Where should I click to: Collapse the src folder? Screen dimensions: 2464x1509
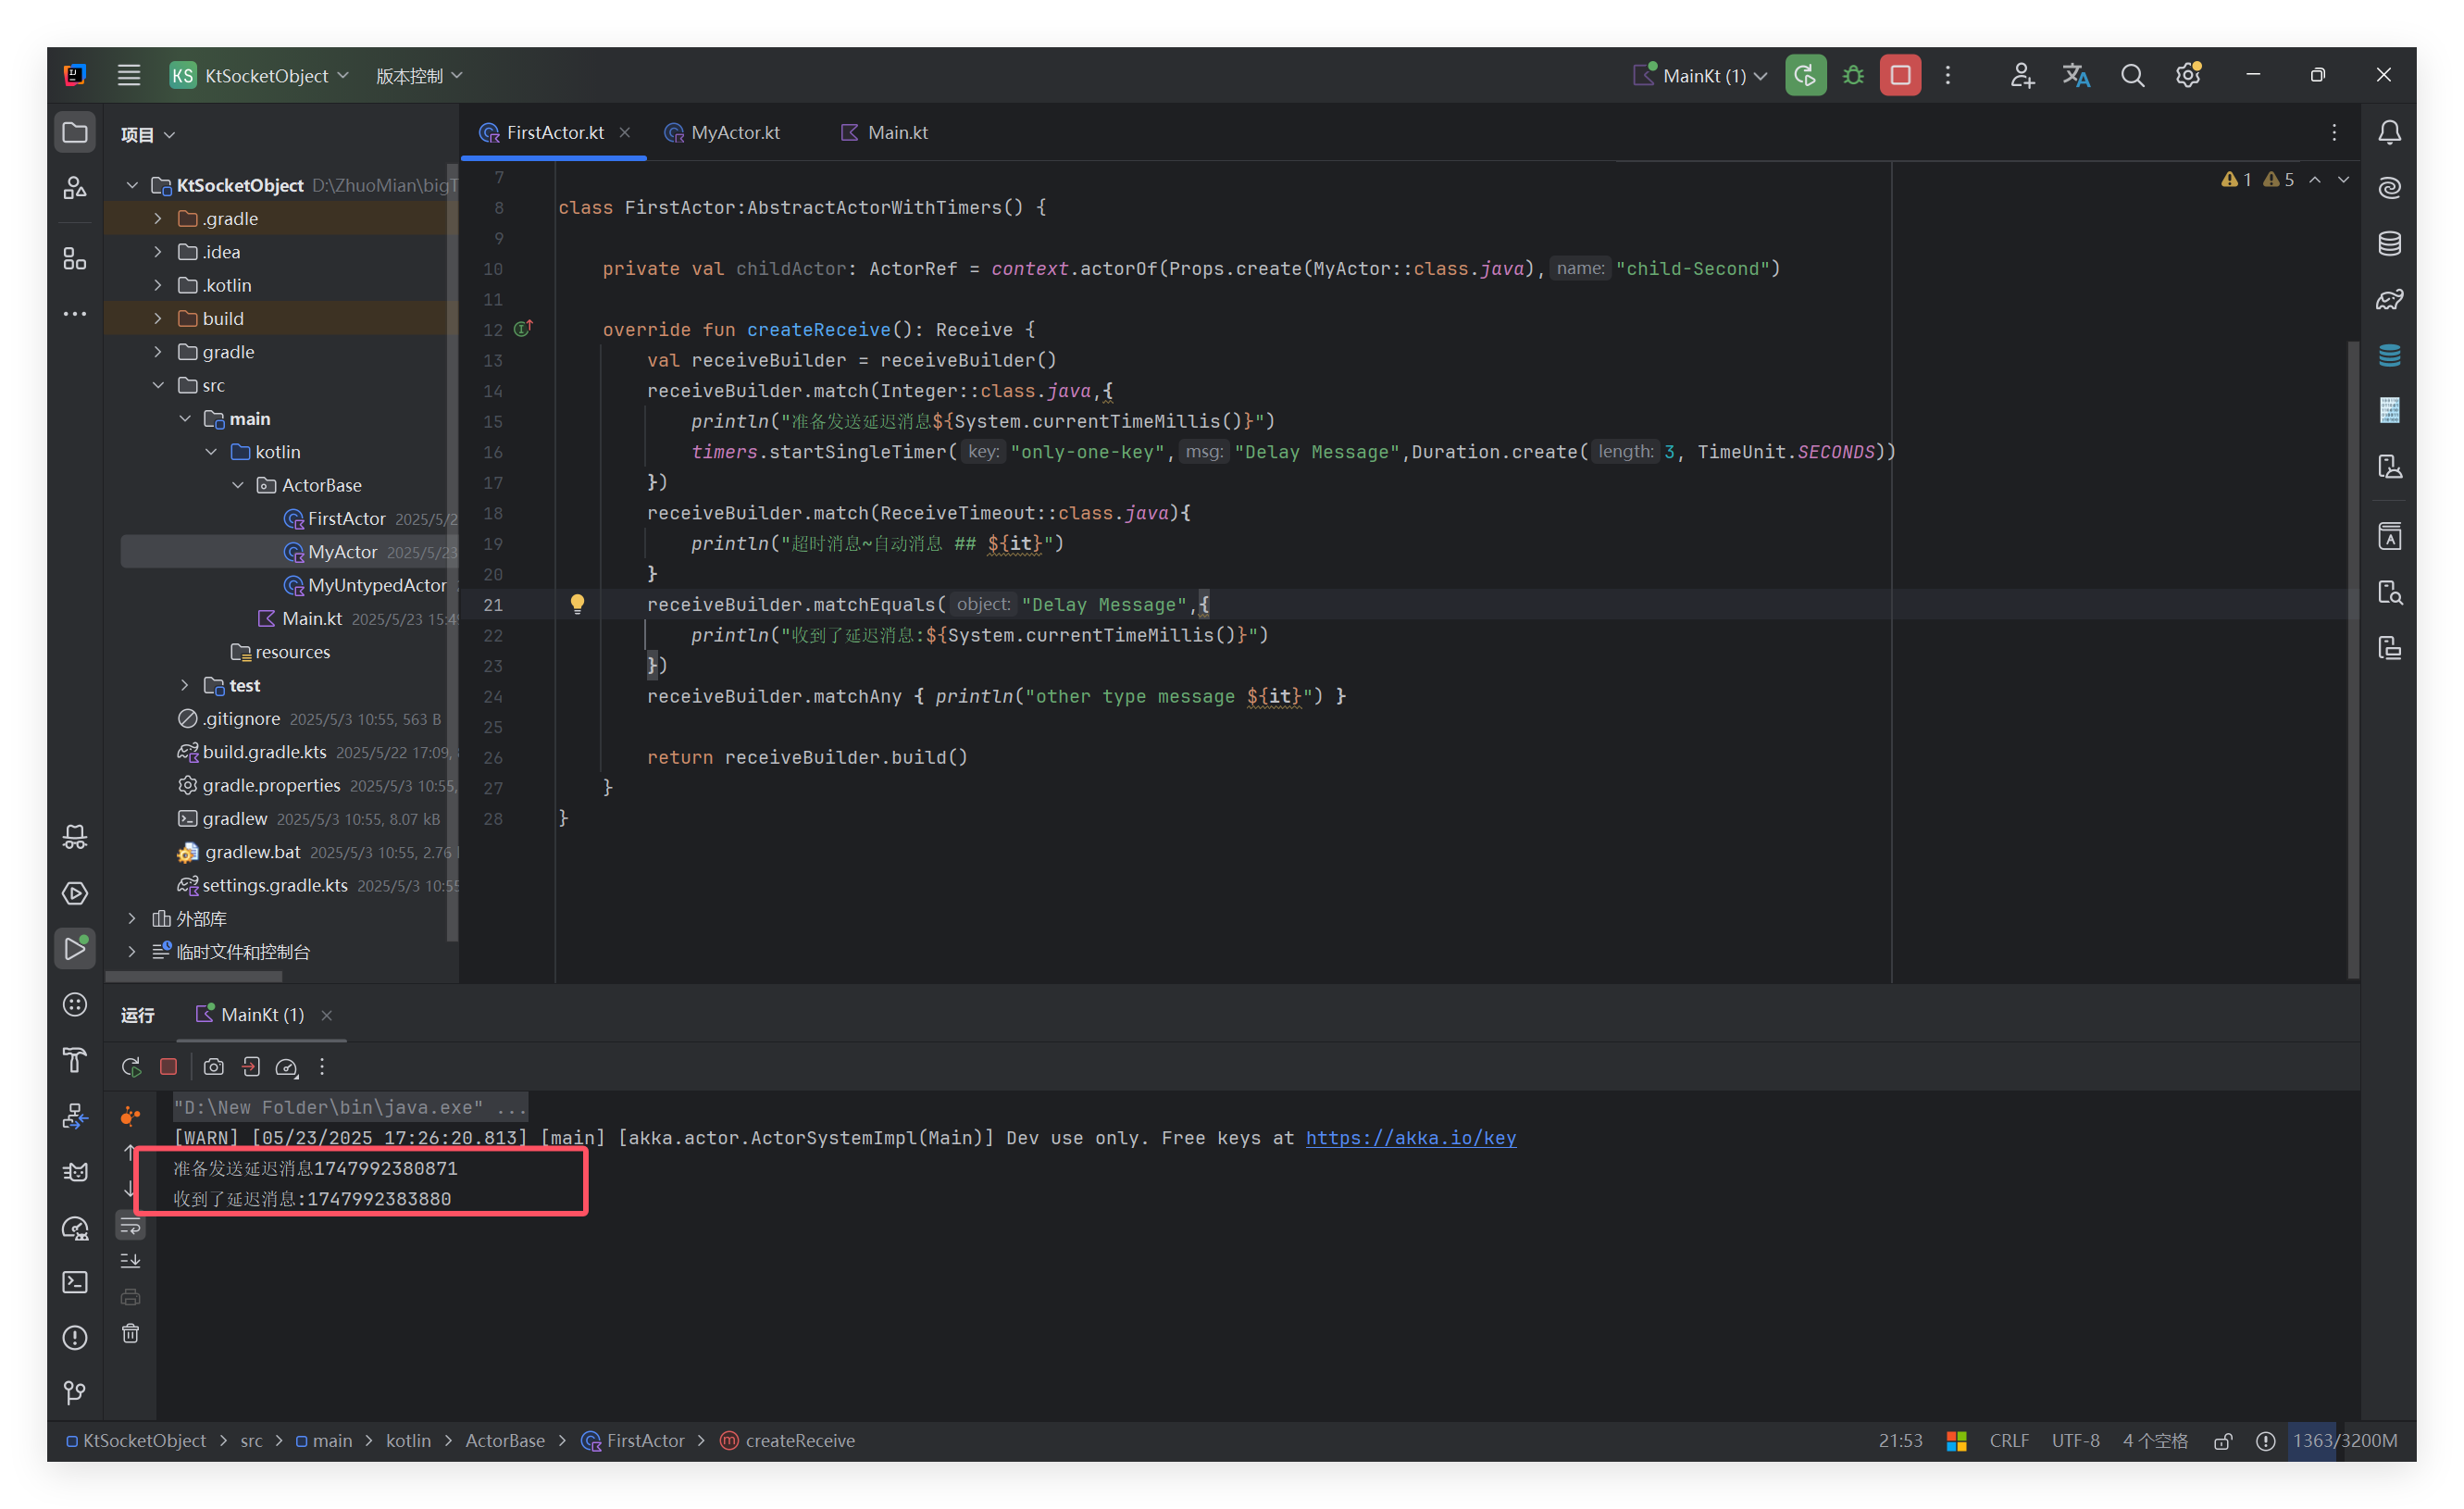[158, 385]
